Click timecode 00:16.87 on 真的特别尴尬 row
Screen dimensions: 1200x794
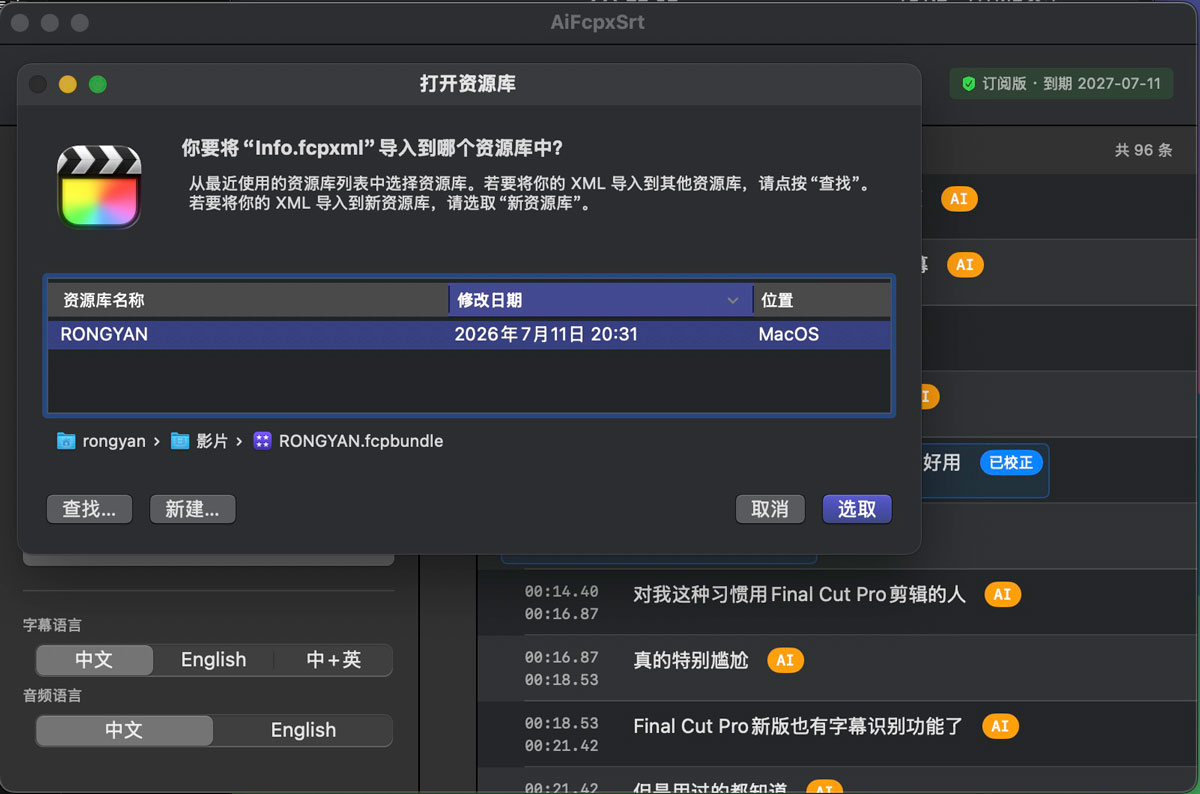pyautogui.click(x=561, y=658)
